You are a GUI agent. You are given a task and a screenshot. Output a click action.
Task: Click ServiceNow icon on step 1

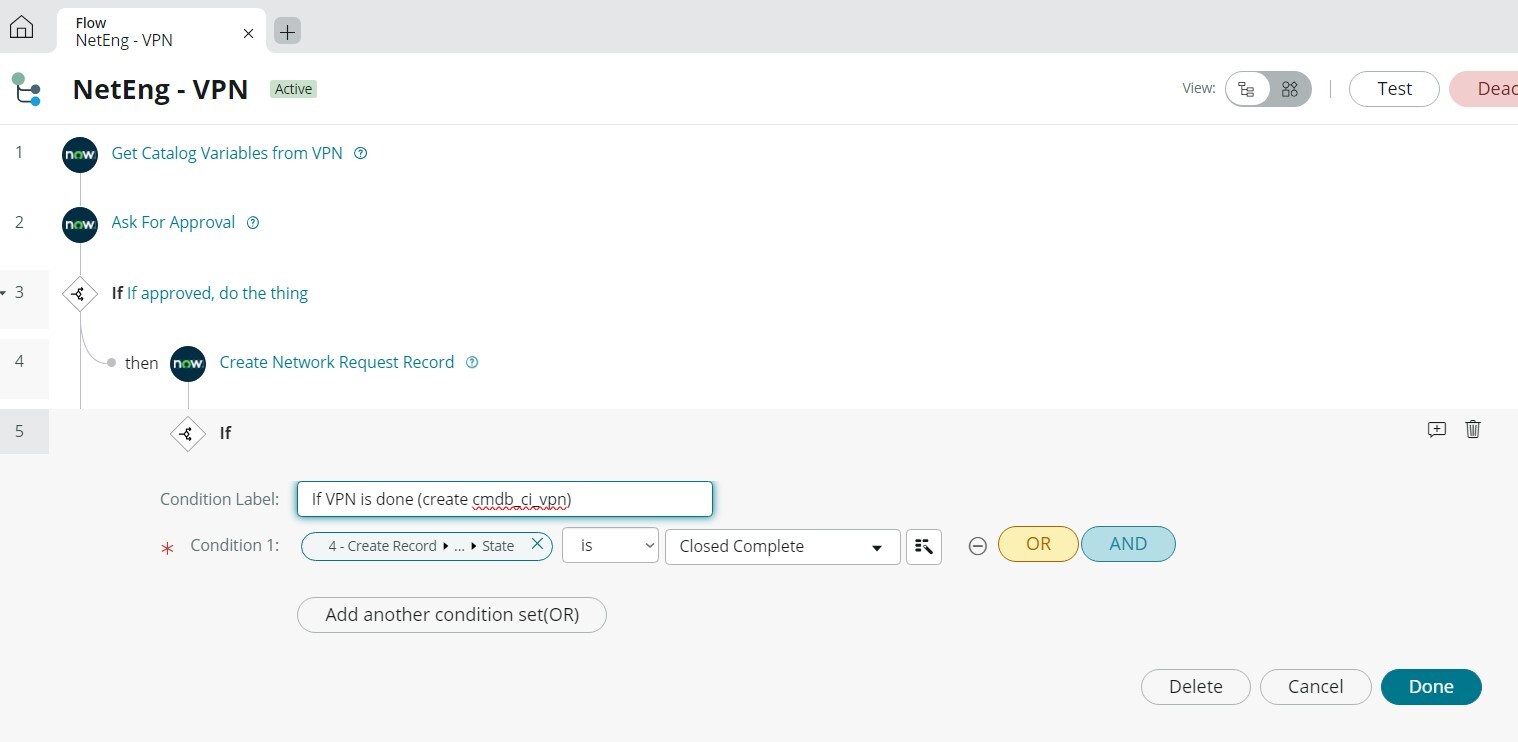pos(80,155)
